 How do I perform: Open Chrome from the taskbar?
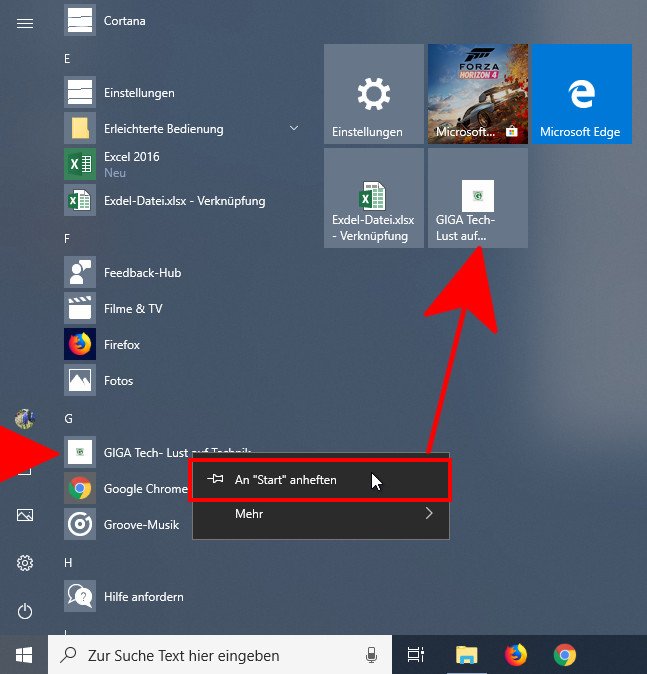[x=564, y=655]
